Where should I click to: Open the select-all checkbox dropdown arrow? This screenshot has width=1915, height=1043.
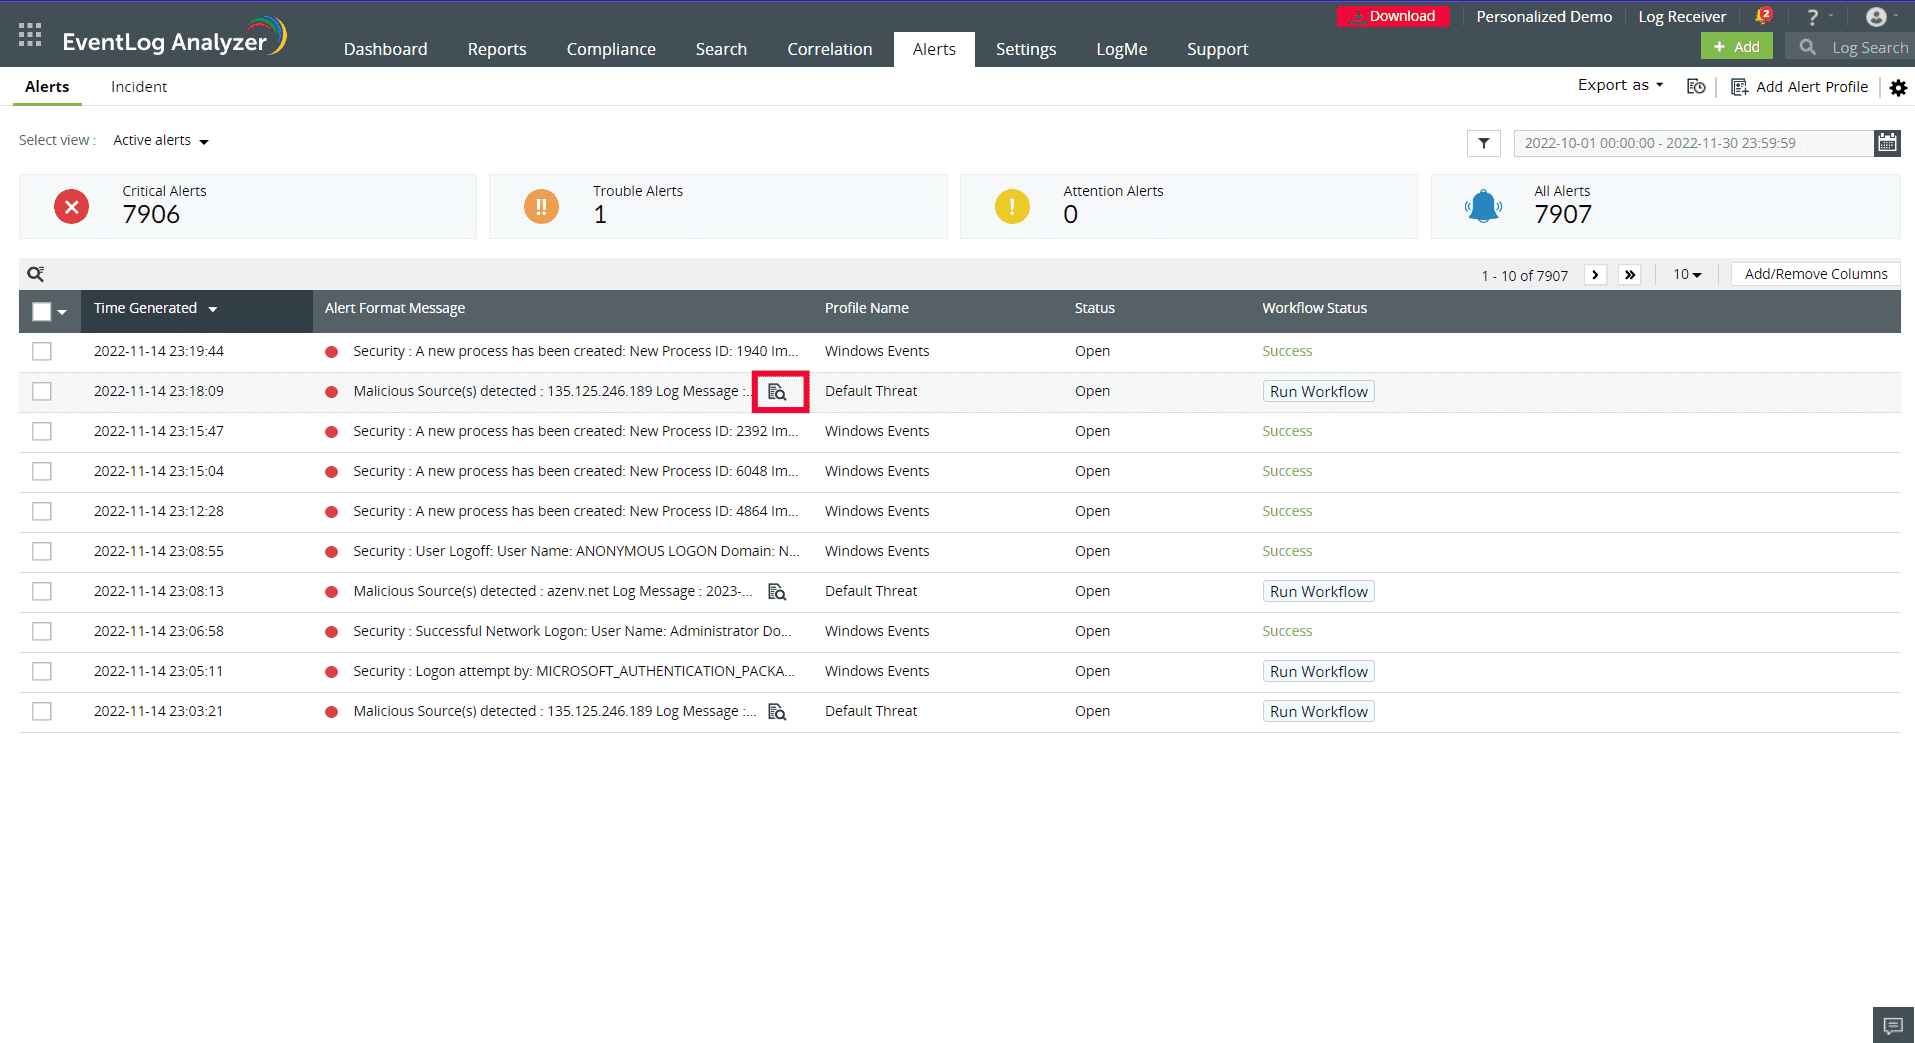(x=62, y=313)
